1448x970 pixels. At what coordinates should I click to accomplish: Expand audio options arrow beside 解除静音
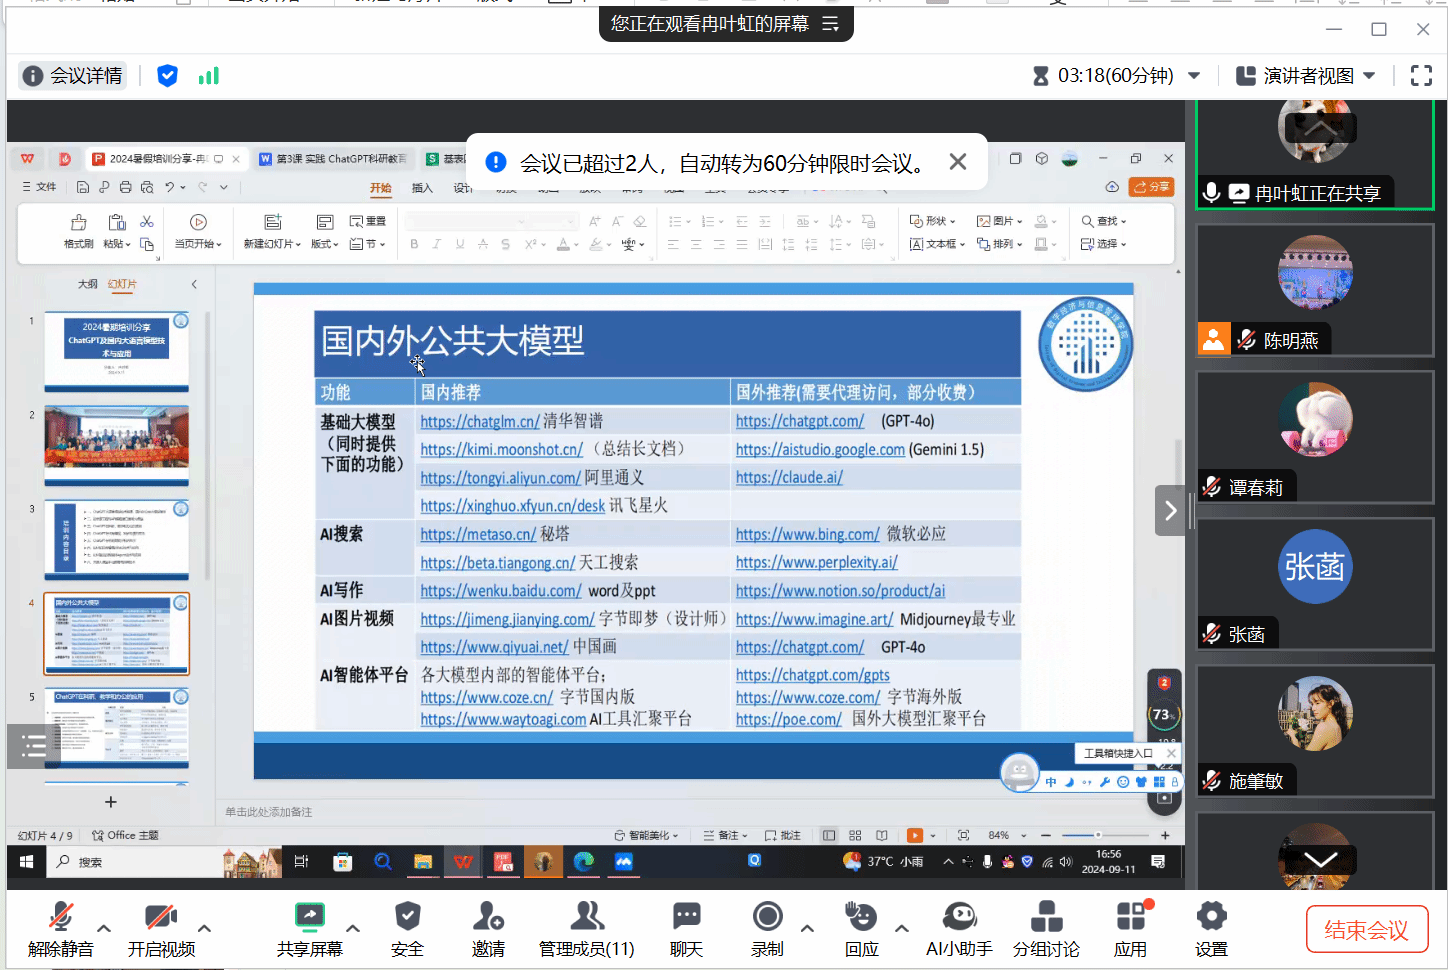[x=104, y=928]
